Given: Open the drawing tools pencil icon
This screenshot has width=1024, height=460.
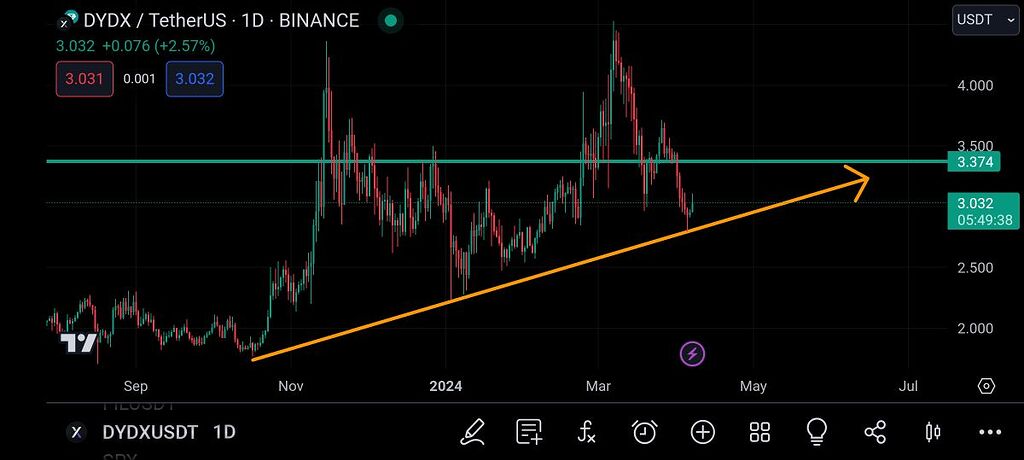Looking at the screenshot, I should 472,432.
